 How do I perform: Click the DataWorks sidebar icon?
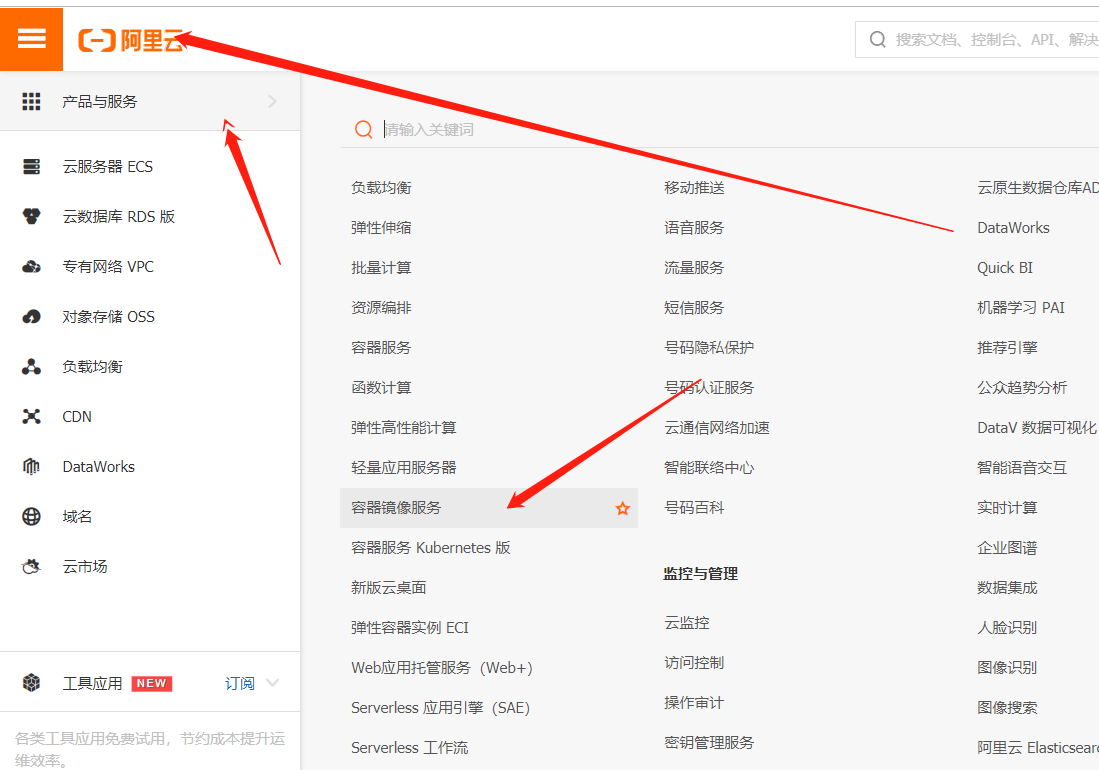(32, 467)
